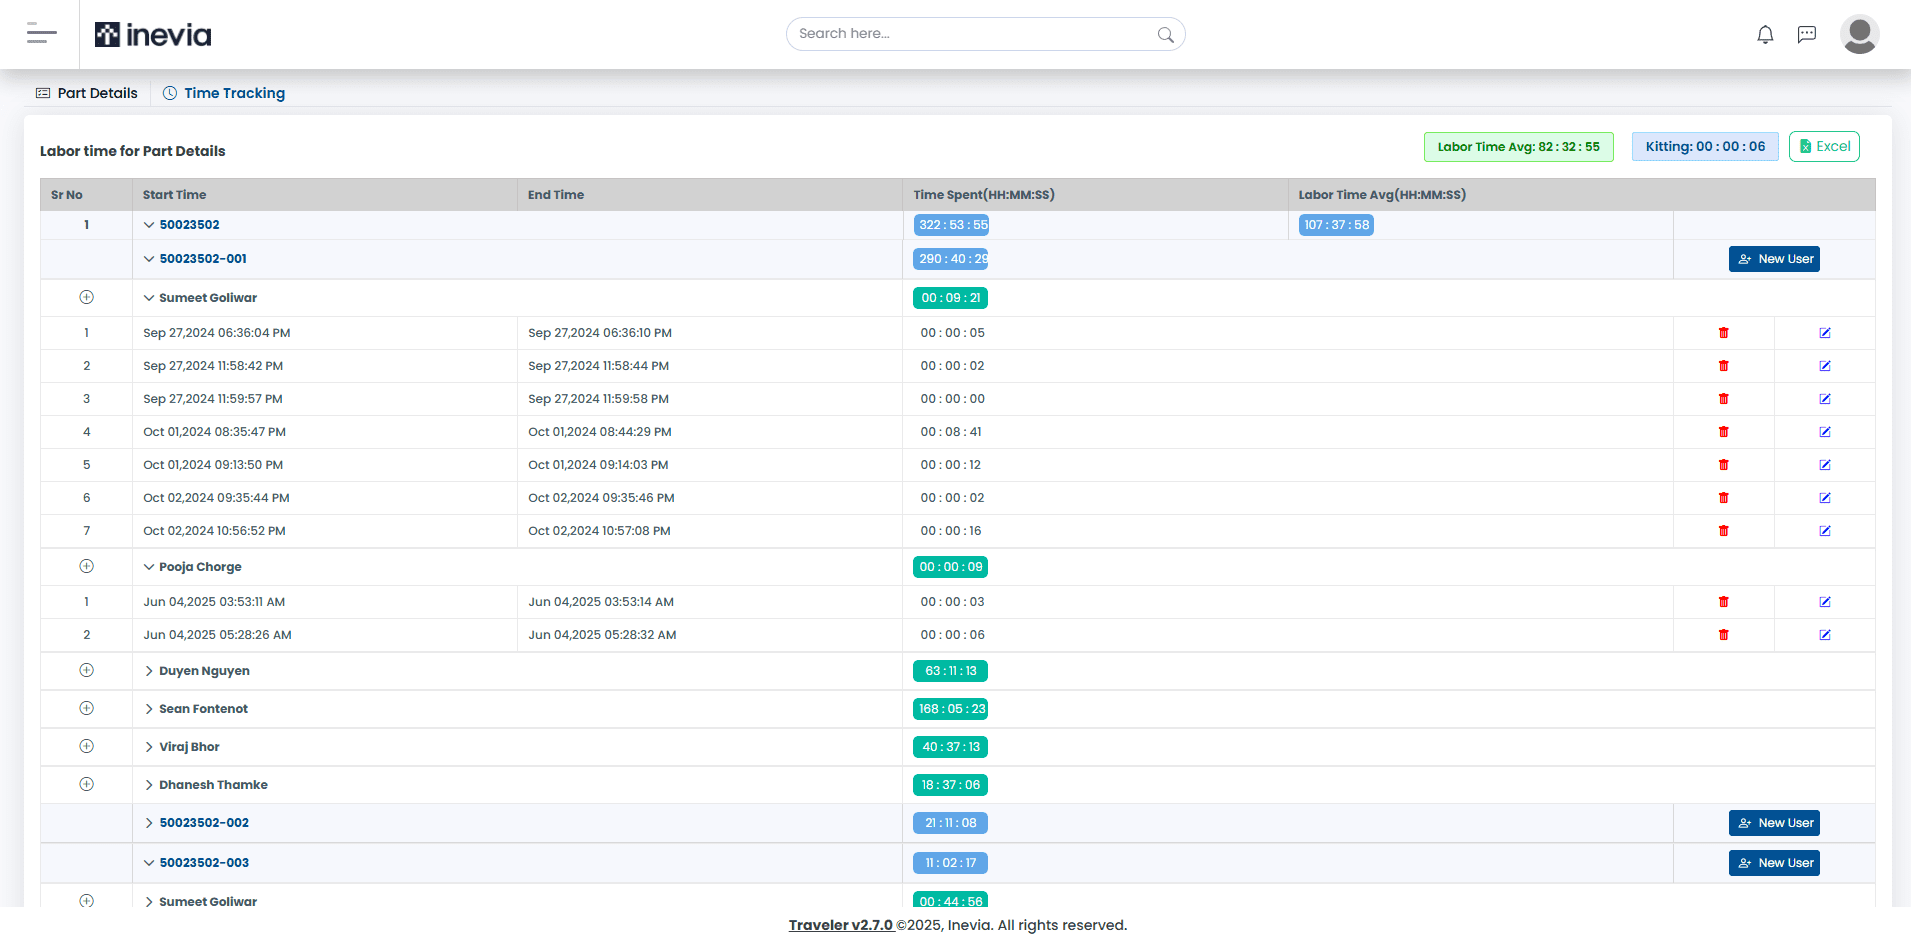Open the hamburger navigation menu

click(41, 33)
